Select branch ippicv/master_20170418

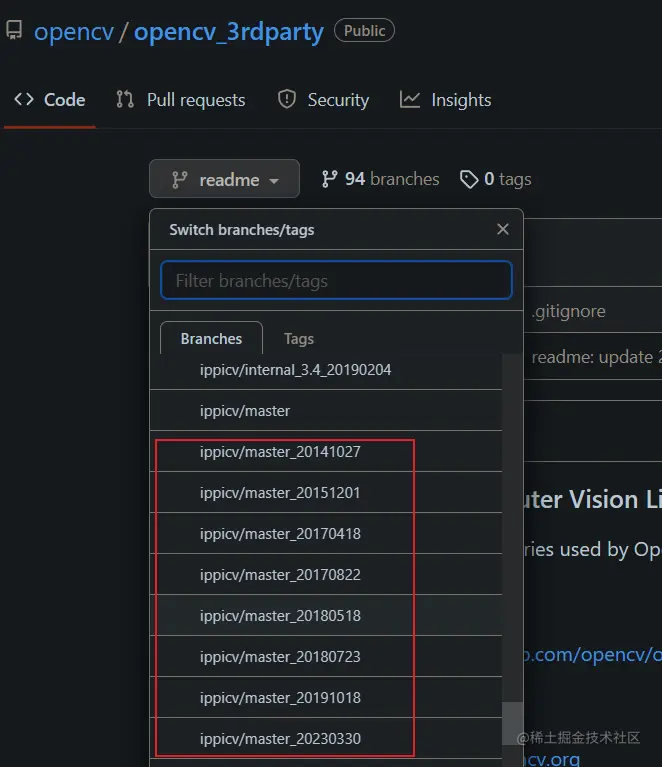326,534
